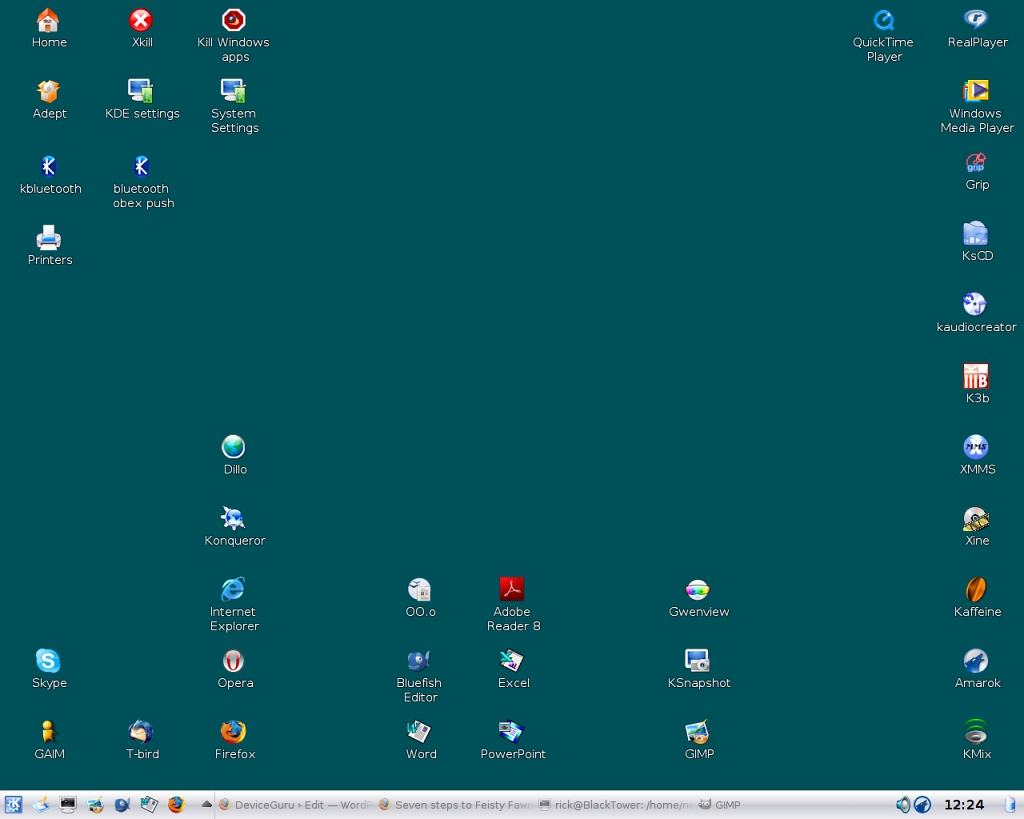The width and height of the screenshot is (1024, 819).
Task: Select the KMix desktop icon
Action: (976, 732)
